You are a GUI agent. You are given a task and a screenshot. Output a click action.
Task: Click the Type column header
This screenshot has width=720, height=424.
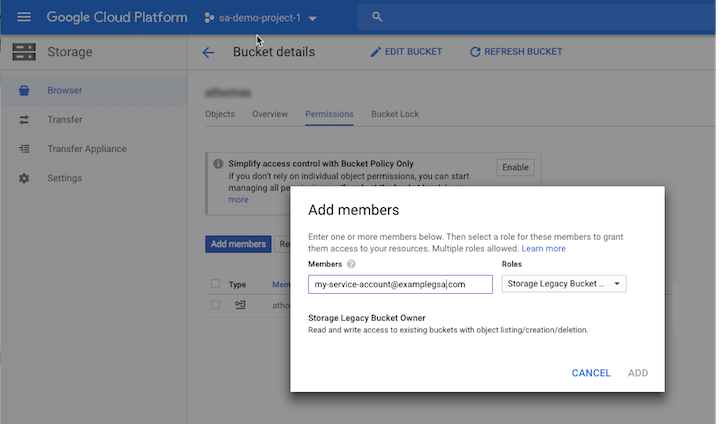pos(237,285)
